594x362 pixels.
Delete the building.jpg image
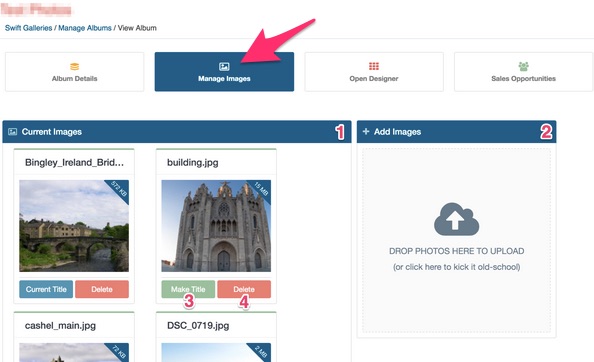[x=244, y=289]
